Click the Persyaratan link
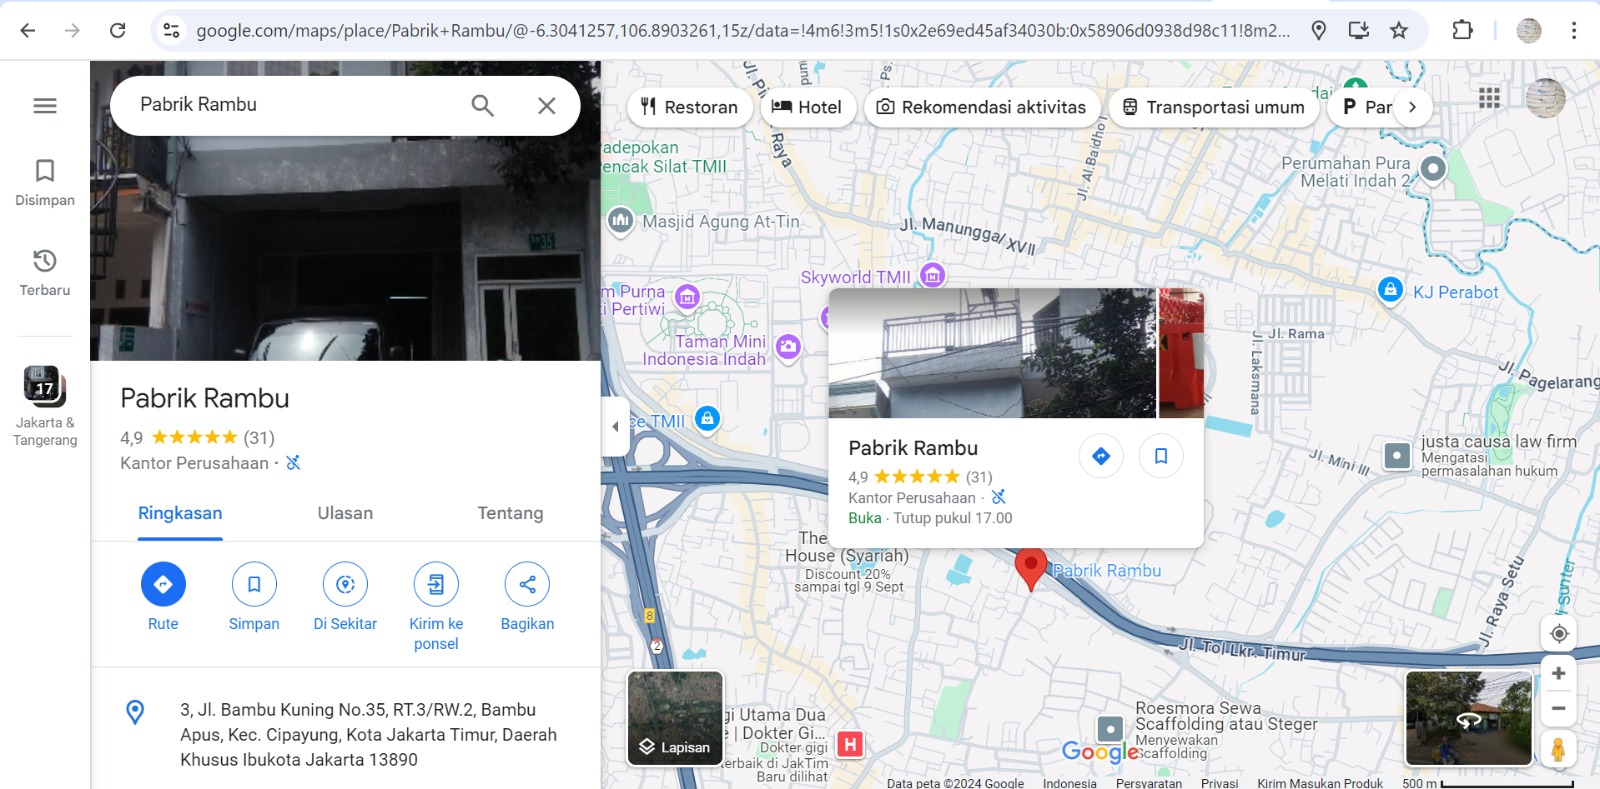The height and width of the screenshot is (789, 1600). [x=1148, y=783]
